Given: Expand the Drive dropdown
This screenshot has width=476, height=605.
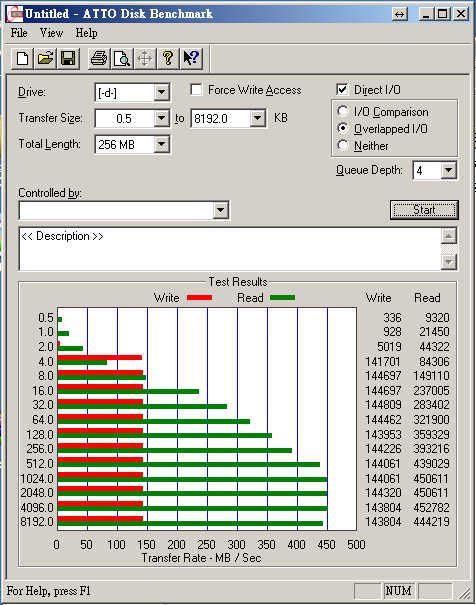Looking at the screenshot, I should [161, 92].
